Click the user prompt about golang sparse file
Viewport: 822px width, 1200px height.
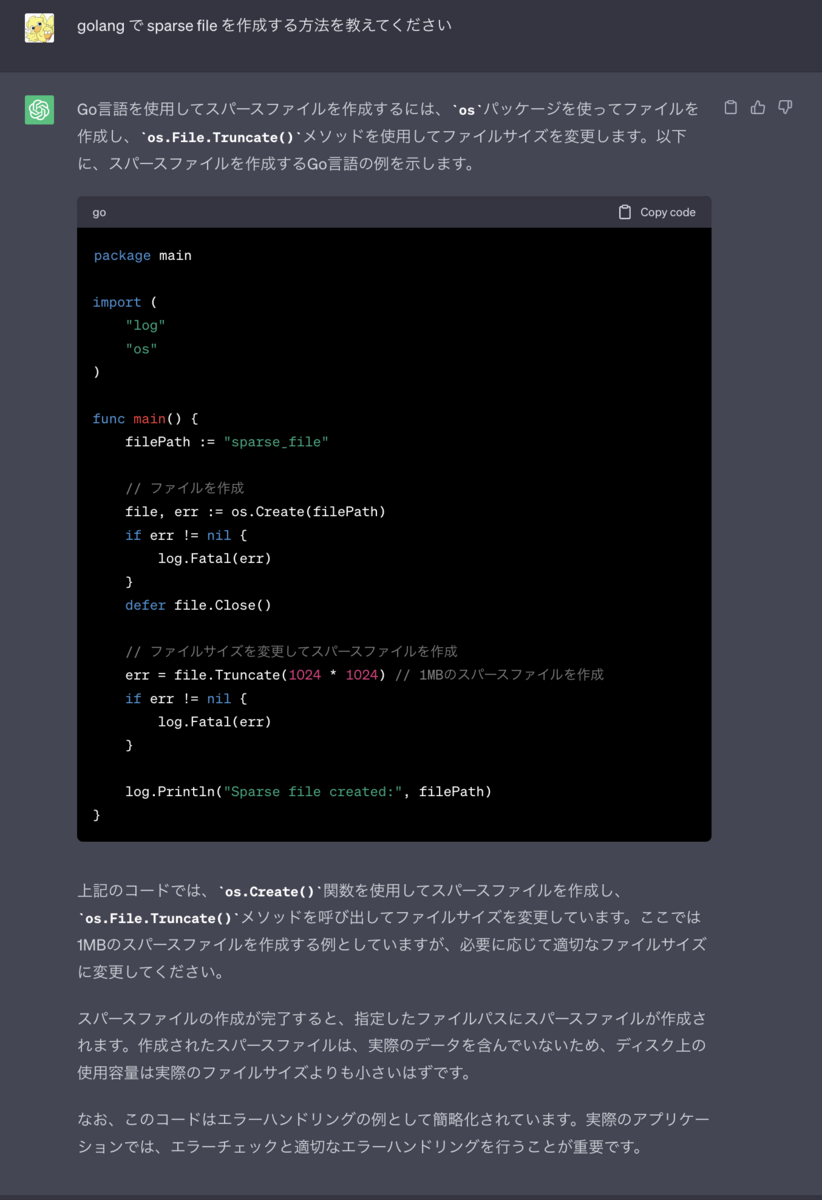coord(264,25)
